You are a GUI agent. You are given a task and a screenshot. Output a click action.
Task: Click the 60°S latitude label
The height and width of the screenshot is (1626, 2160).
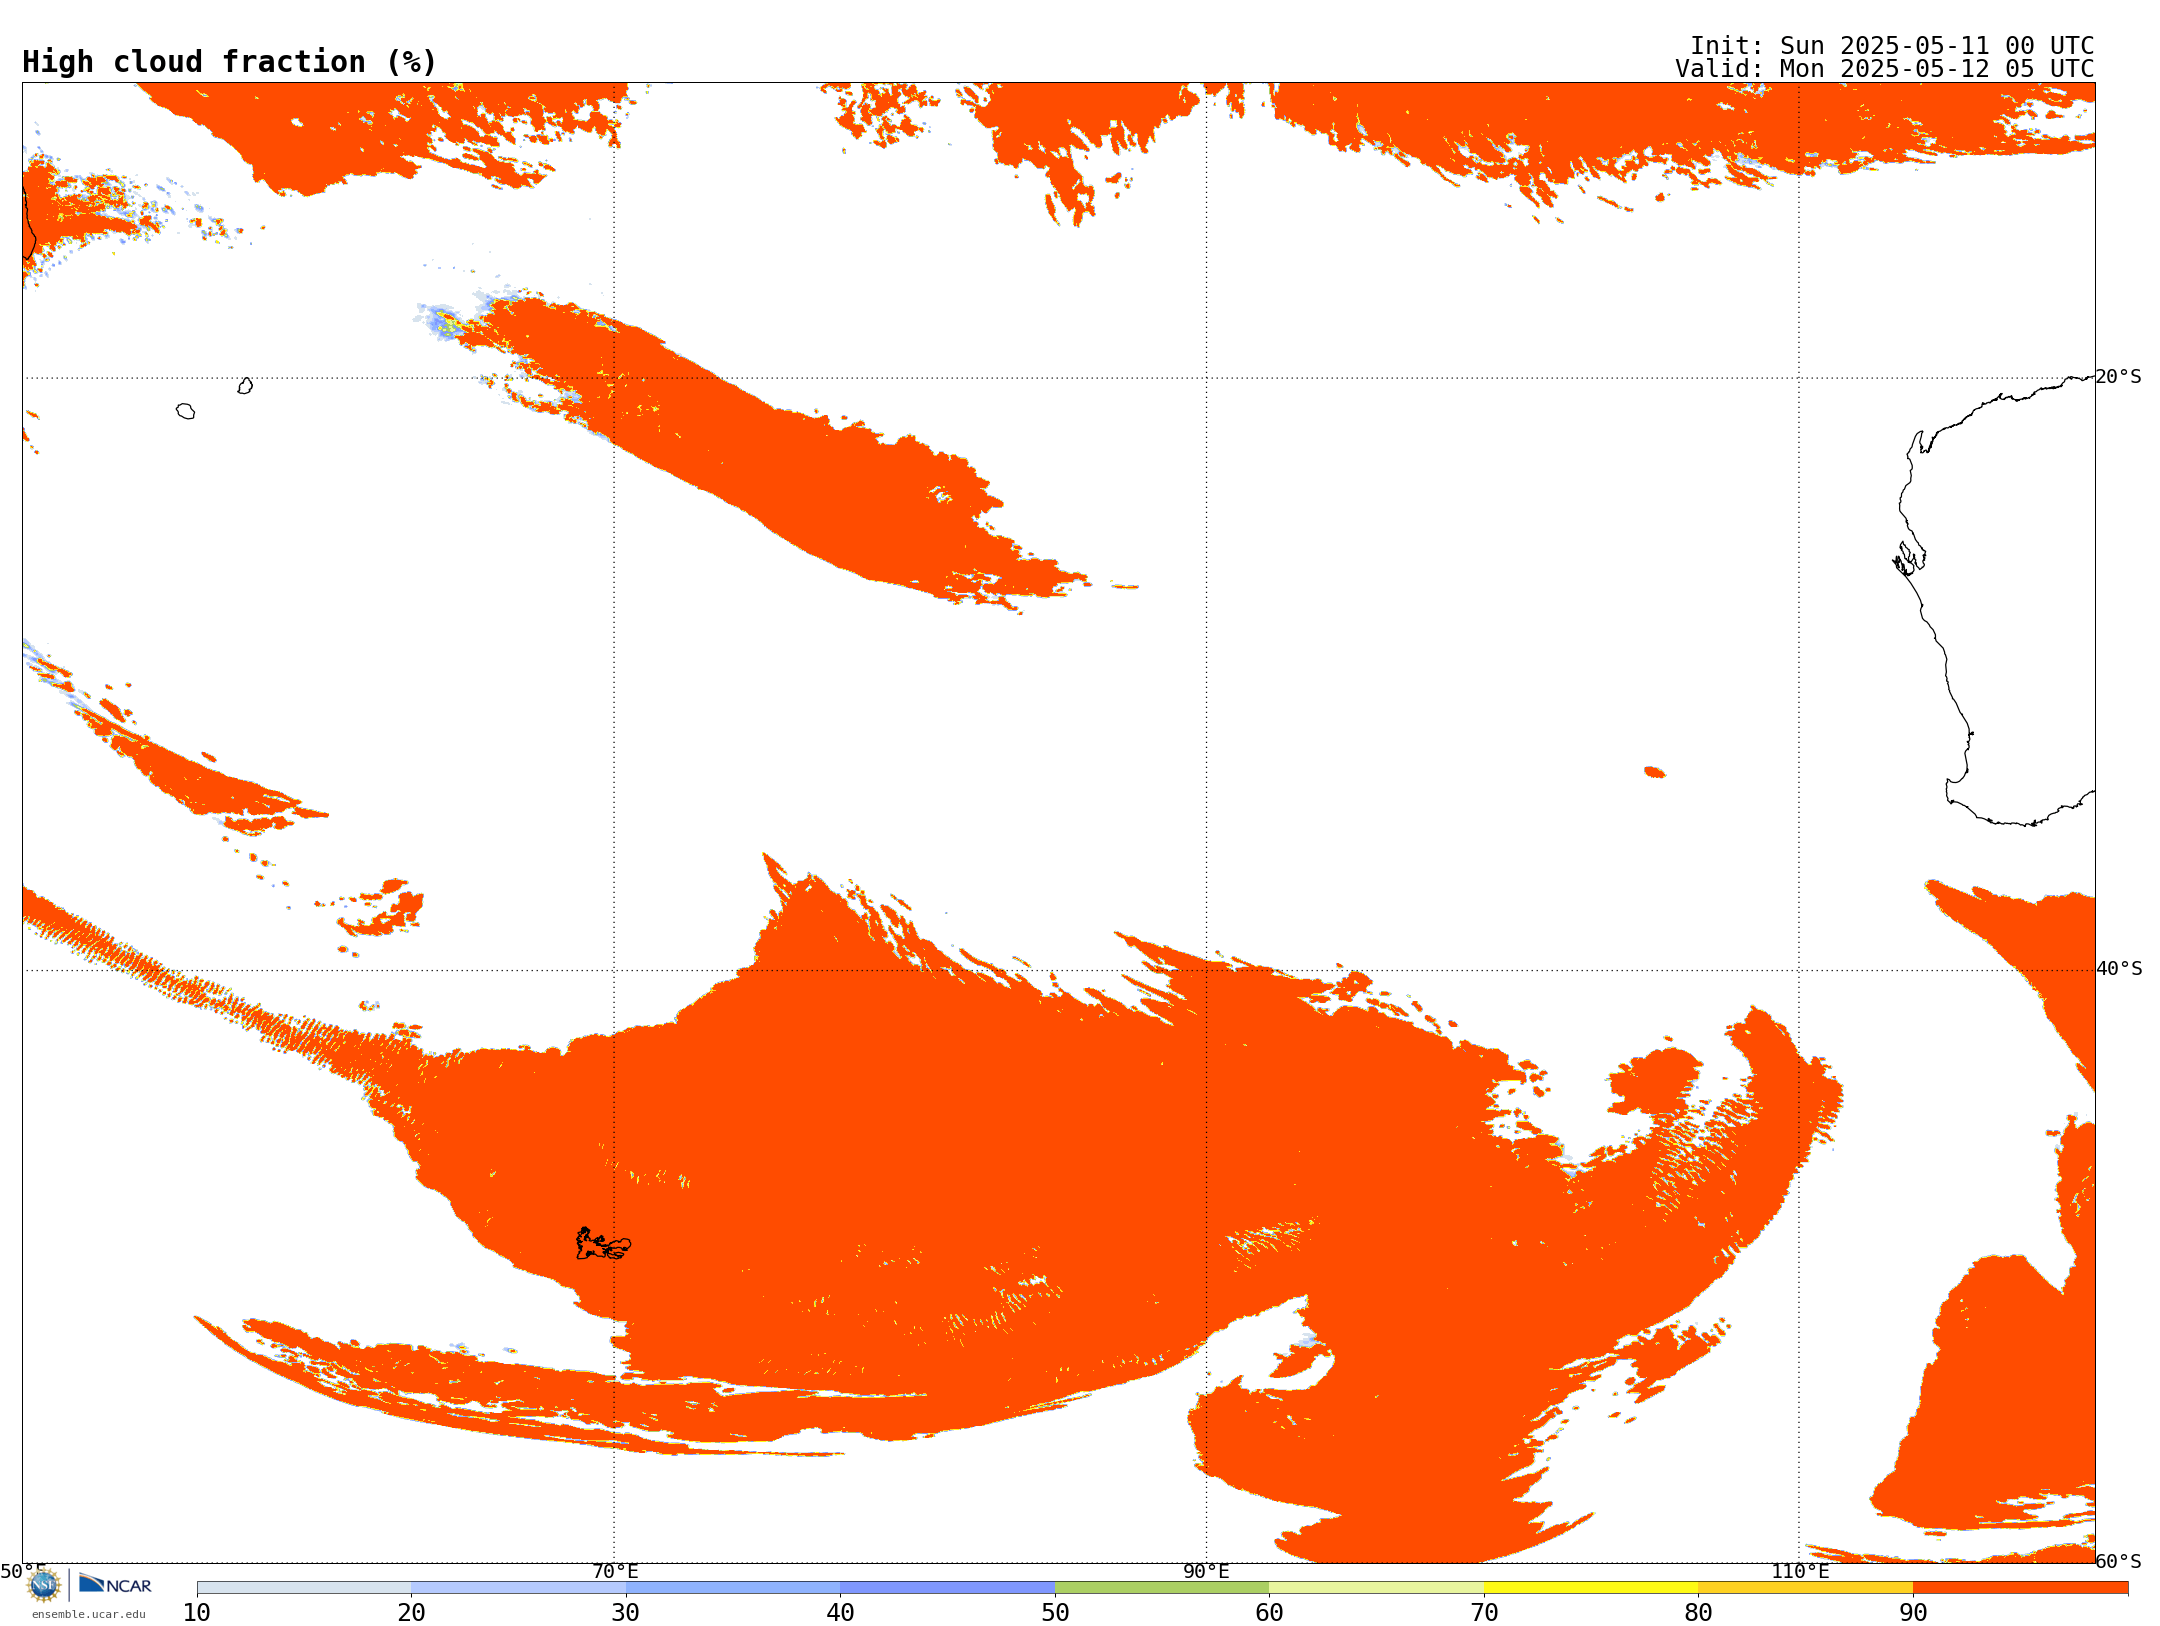[2119, 1561]
